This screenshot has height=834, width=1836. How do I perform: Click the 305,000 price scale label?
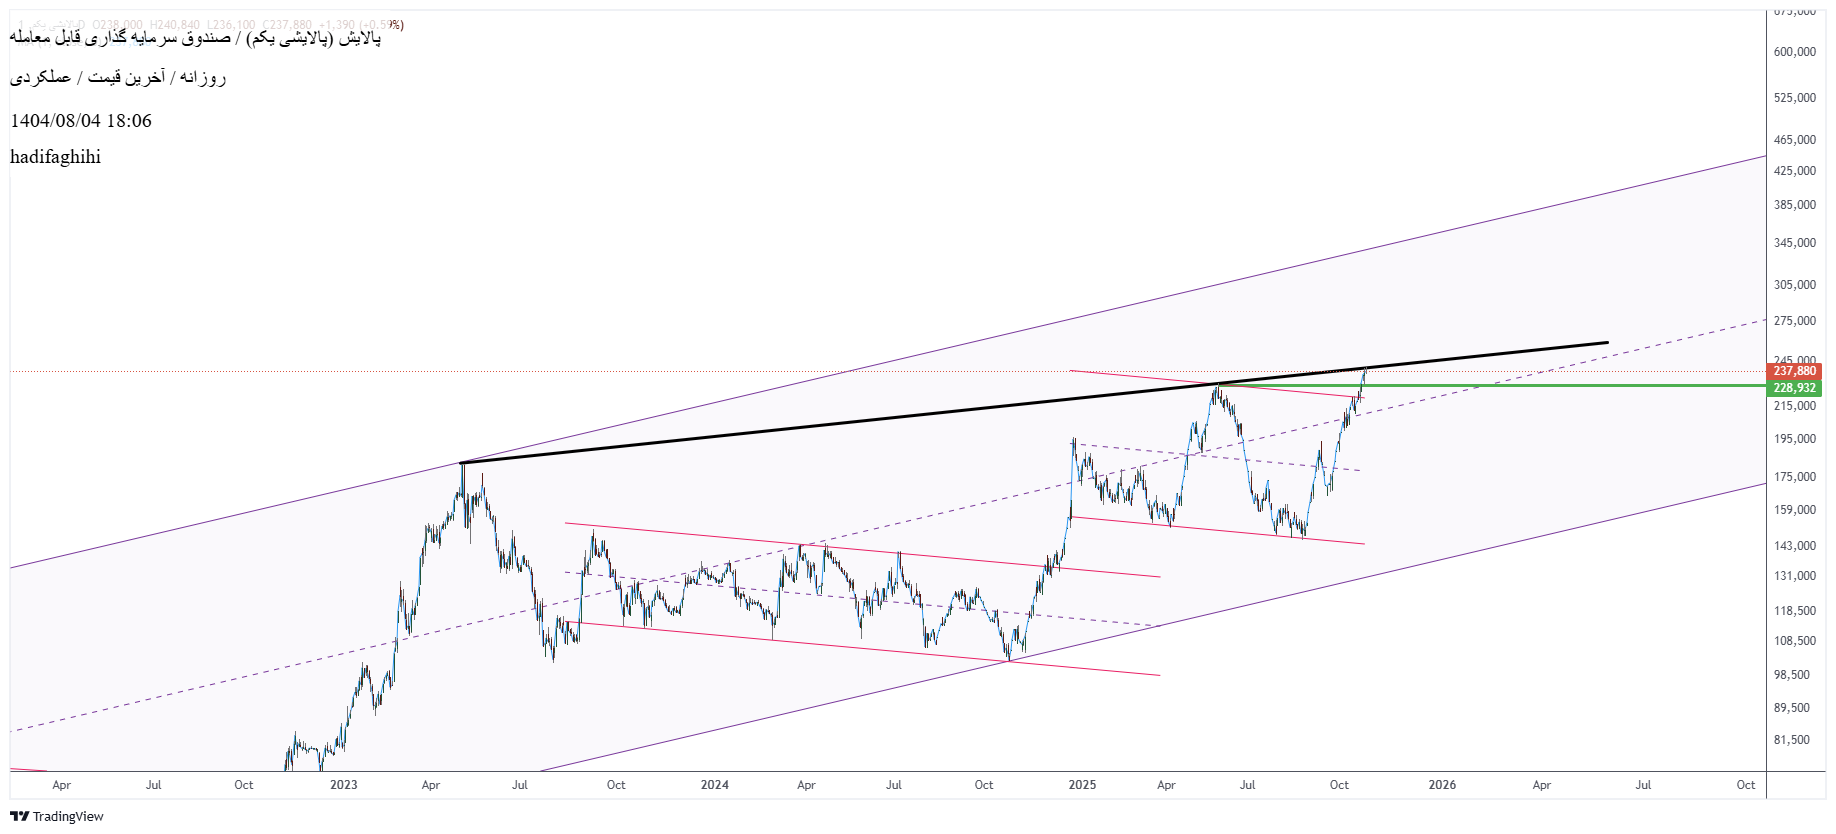coord(1794,285)
